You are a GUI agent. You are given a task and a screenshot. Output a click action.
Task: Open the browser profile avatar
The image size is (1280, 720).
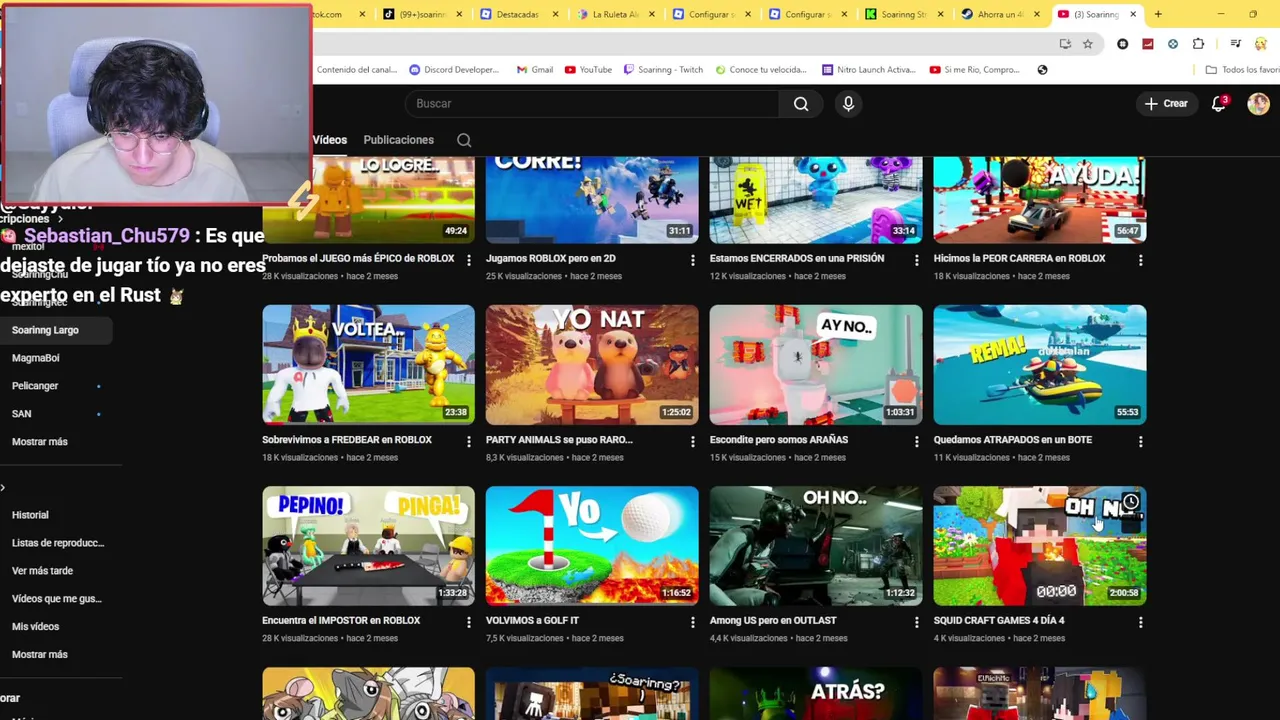point(1261,44)
